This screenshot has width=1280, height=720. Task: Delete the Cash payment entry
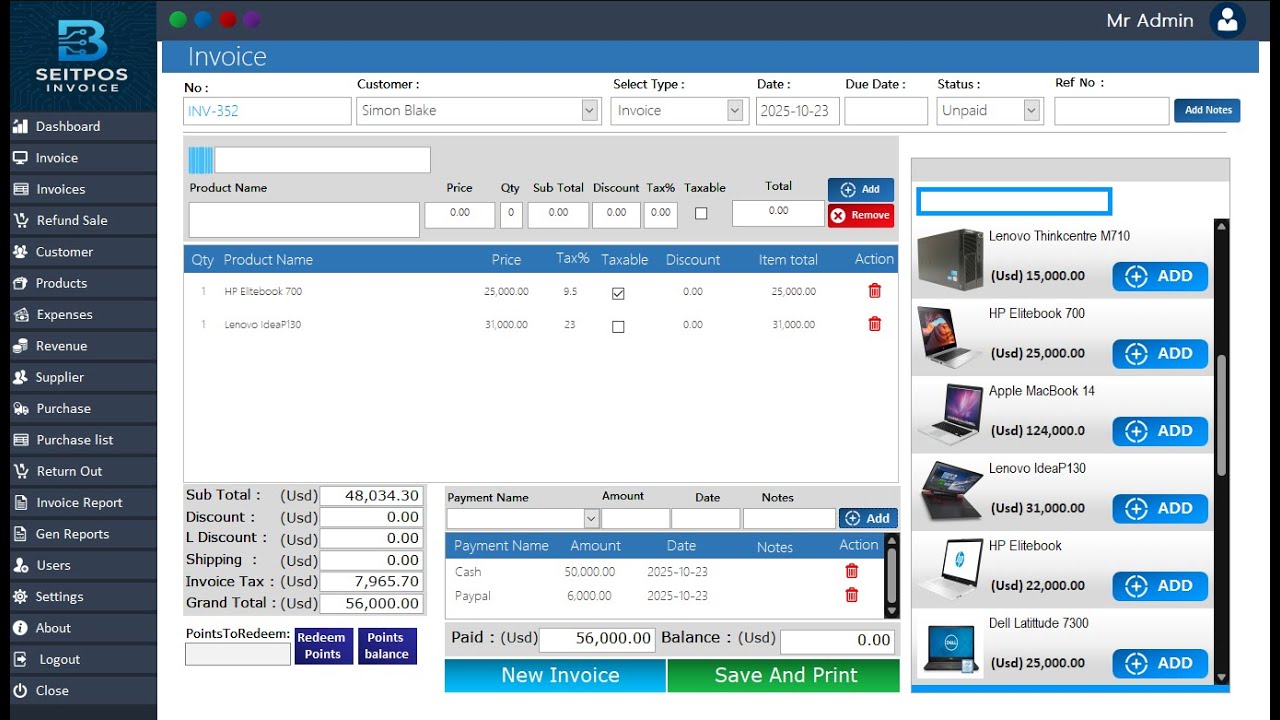pyautogui.click(x=852, y=571)
